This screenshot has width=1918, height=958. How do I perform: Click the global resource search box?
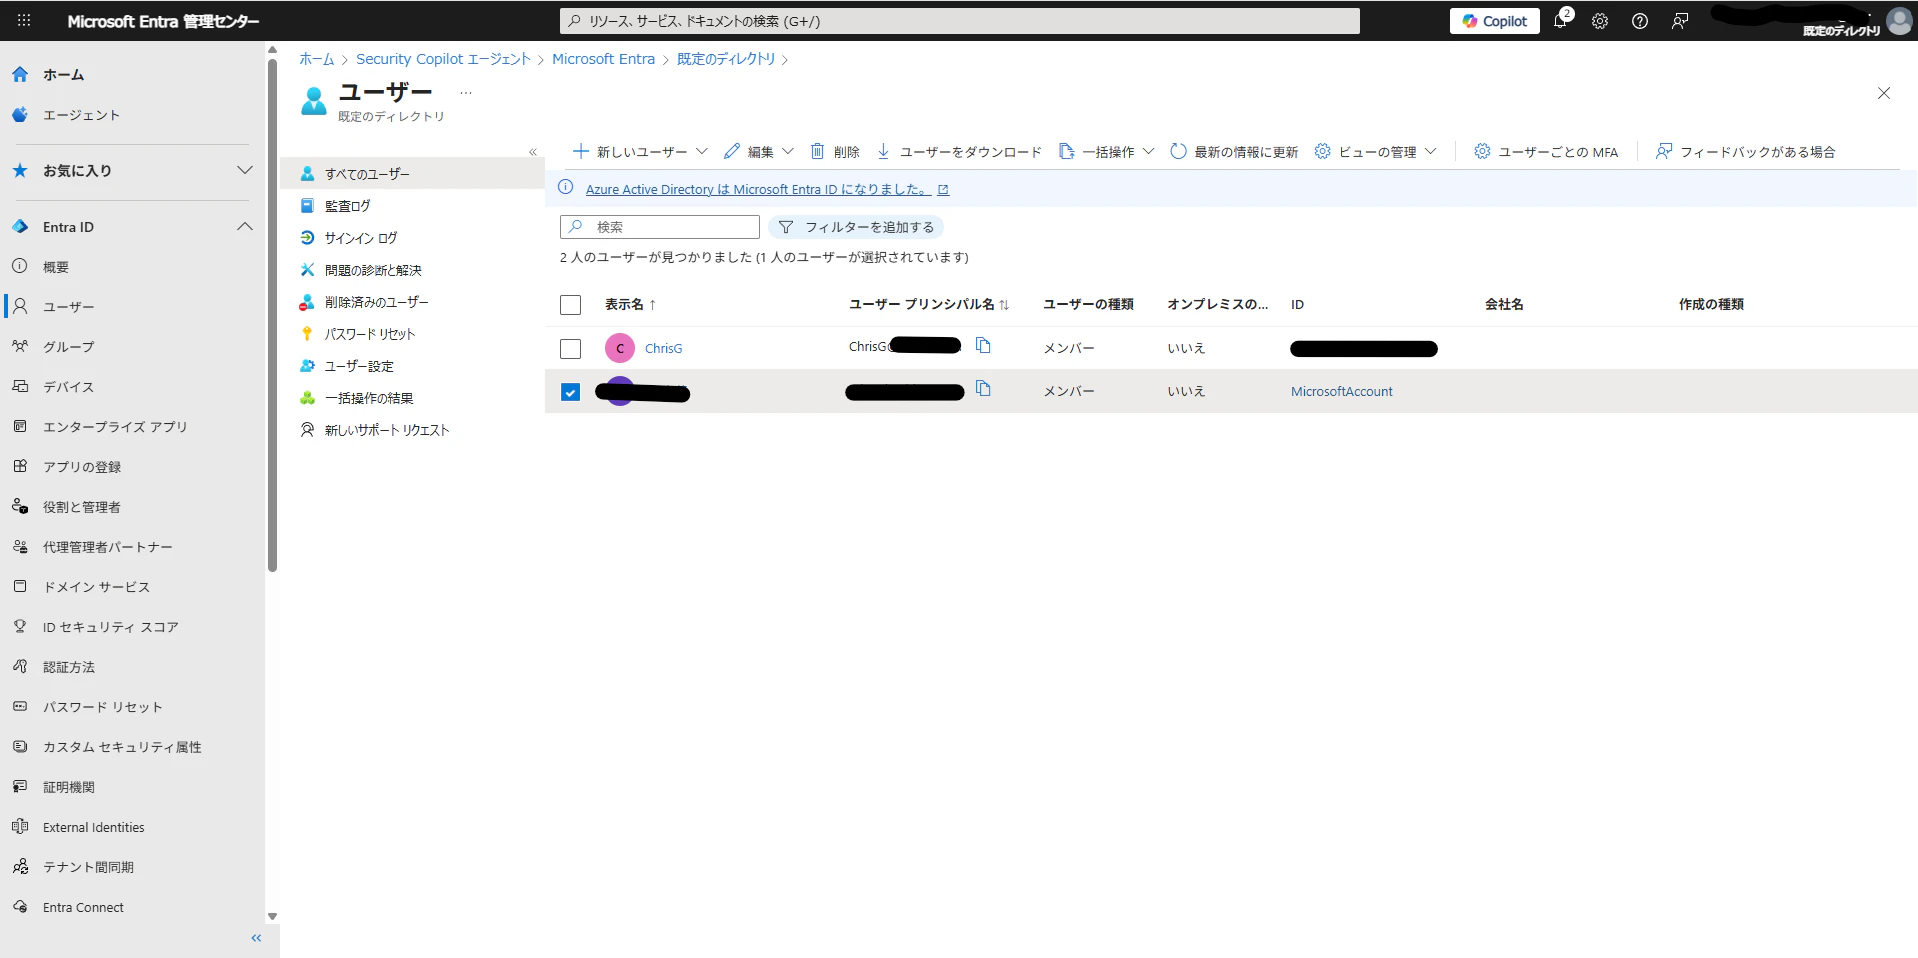pos(960,21)
